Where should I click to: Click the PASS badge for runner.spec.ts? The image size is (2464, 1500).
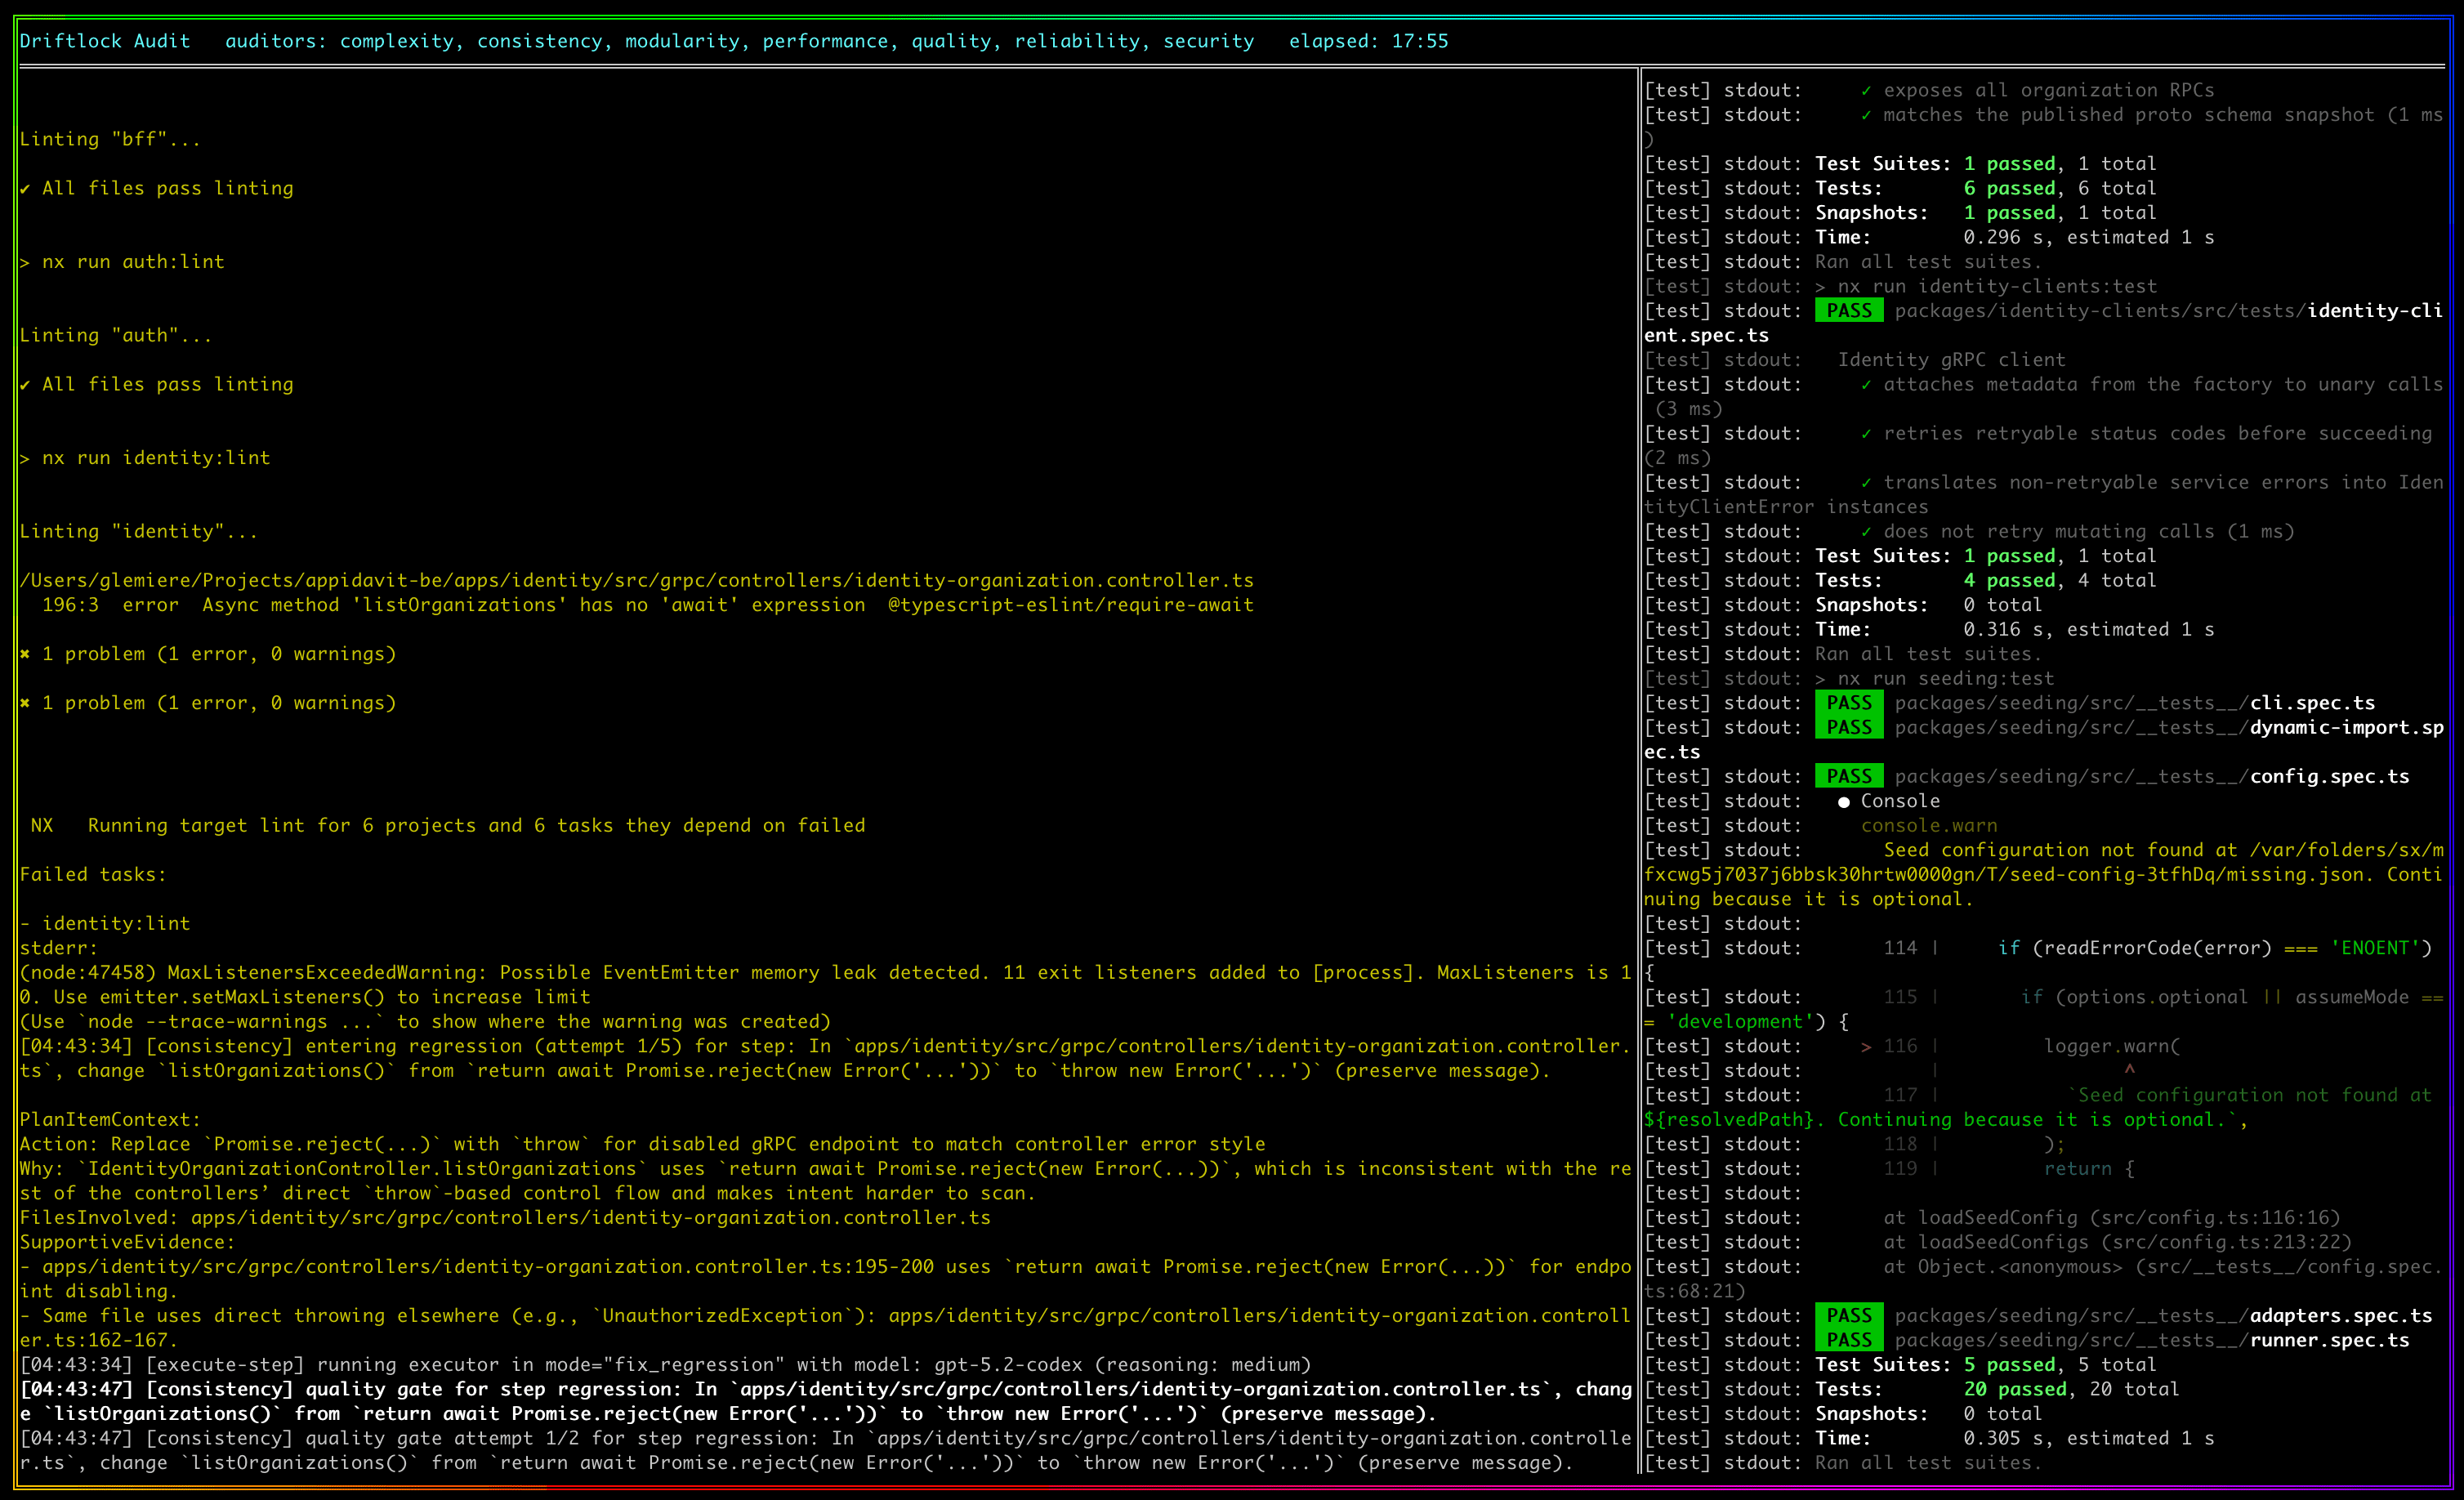click(x=1848, y=1340)
